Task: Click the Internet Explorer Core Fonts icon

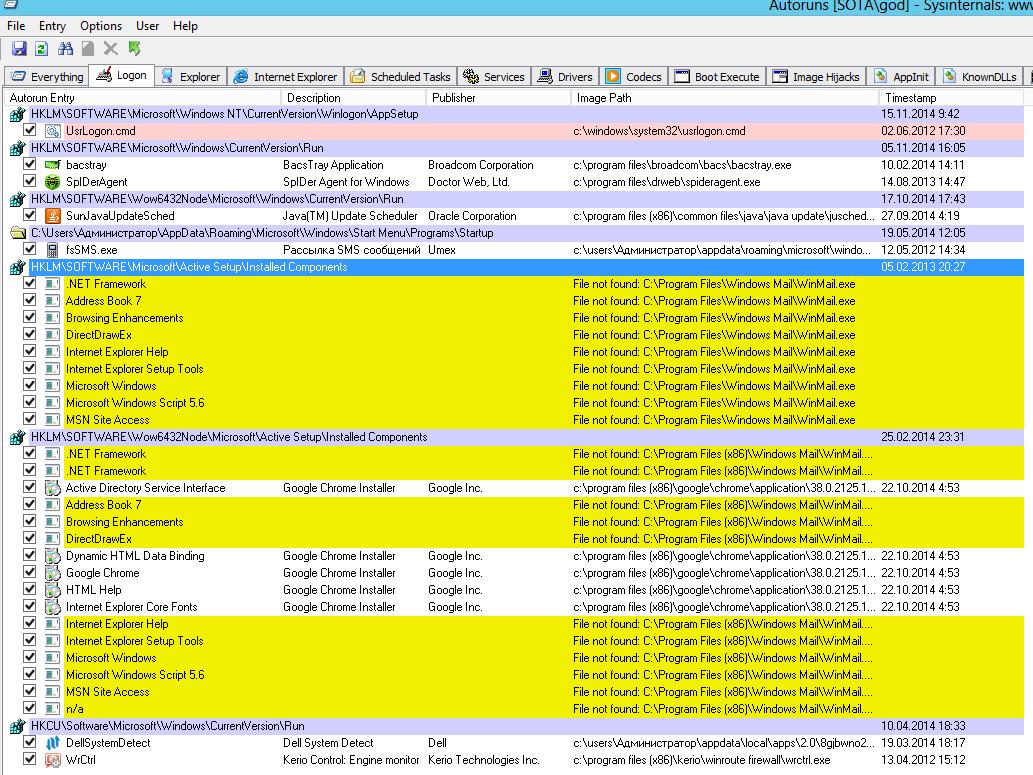Action: pos(52,607)
